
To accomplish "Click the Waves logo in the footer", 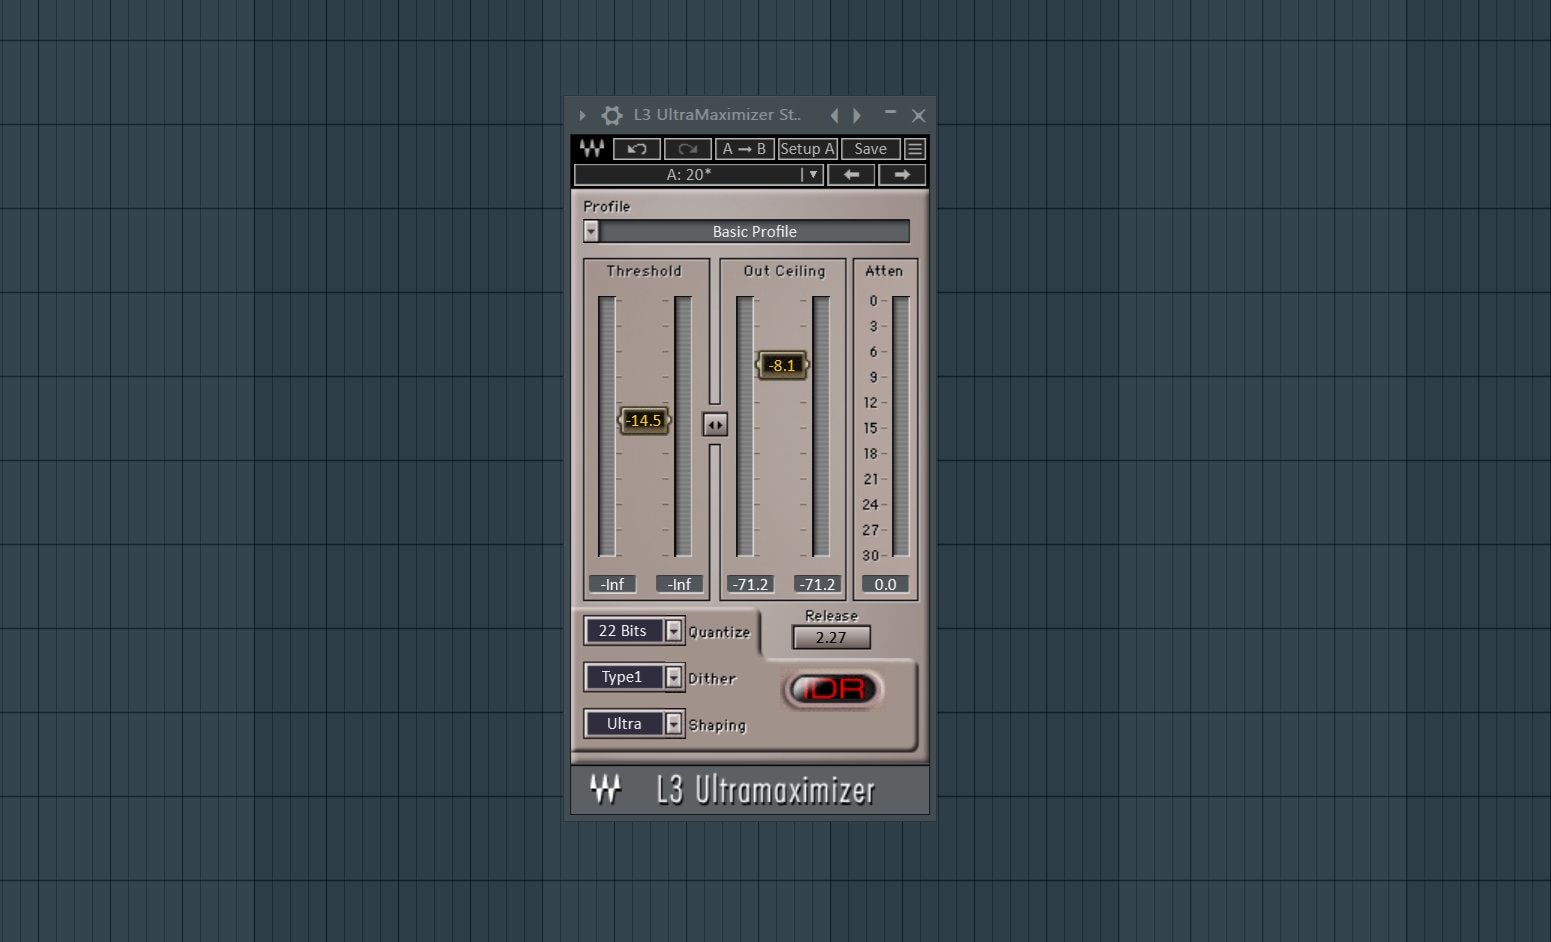I will (x=605, y=789).
